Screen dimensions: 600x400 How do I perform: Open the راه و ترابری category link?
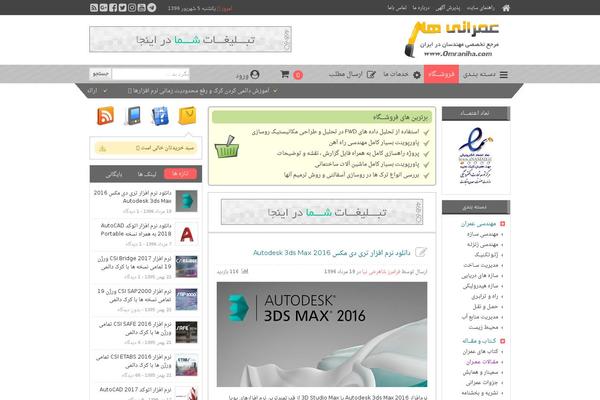484,296
